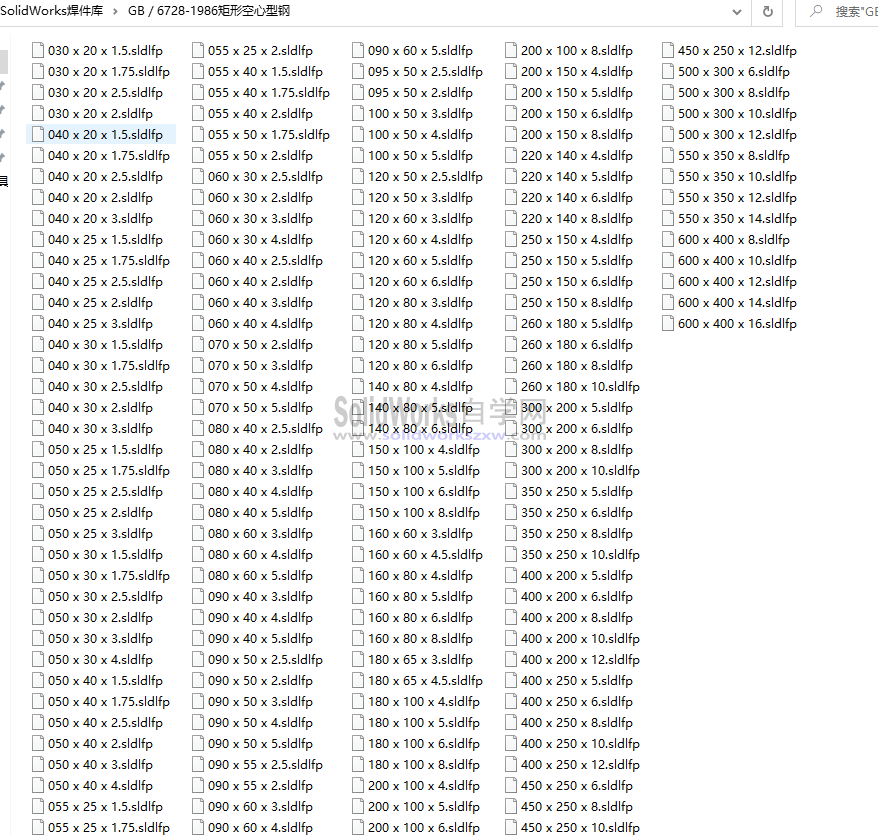Select 090 x 40 x 3.sldlfp
The width and height of the screenshot is (878, 836).
coord(253,596)
